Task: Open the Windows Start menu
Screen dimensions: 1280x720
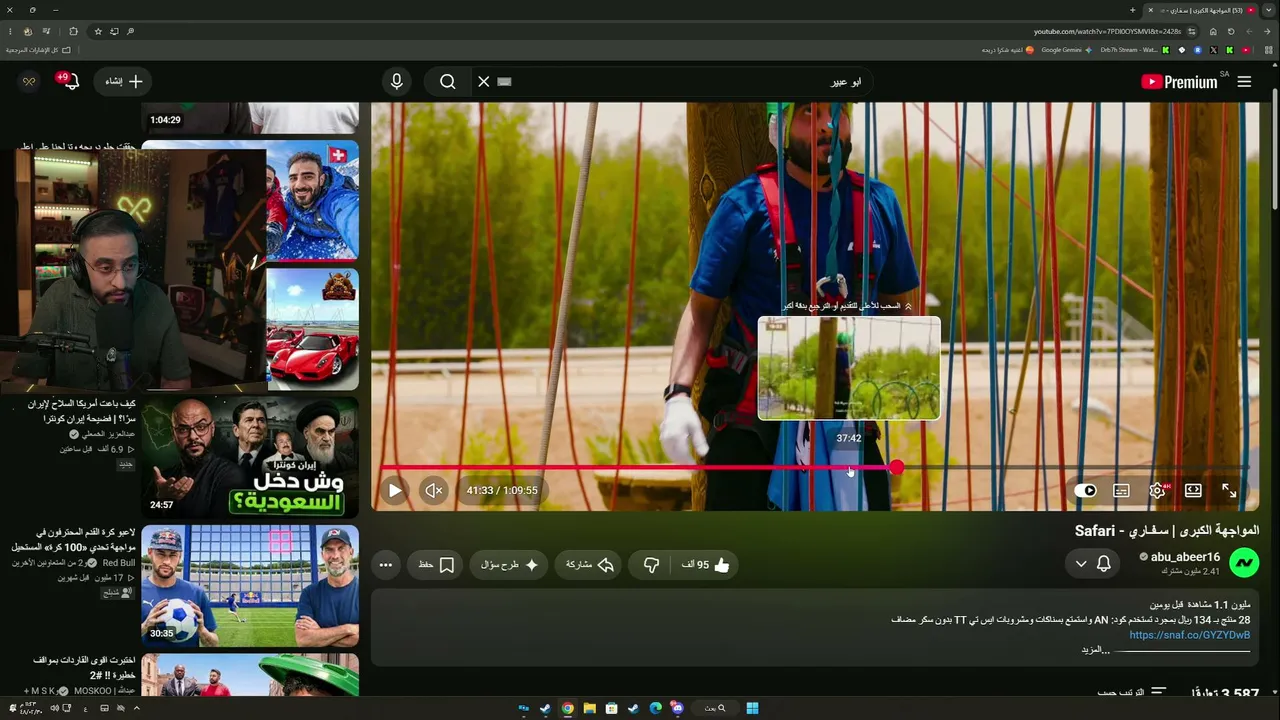Action: 752,708
